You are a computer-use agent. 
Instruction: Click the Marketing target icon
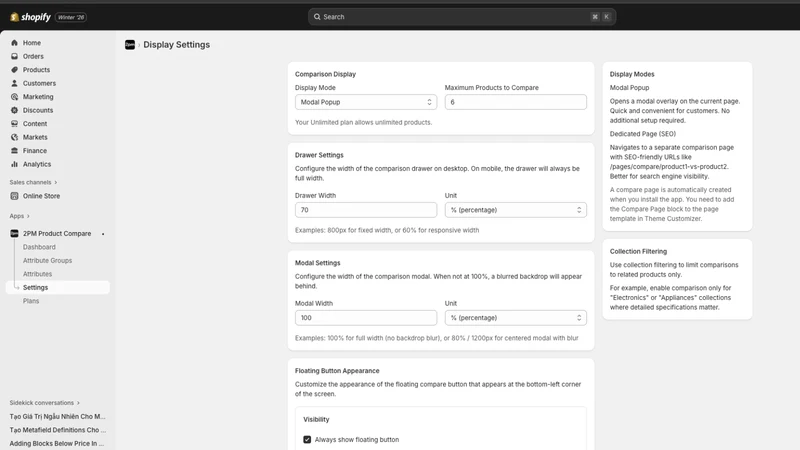pyautogui.click(x=14, y=97)
